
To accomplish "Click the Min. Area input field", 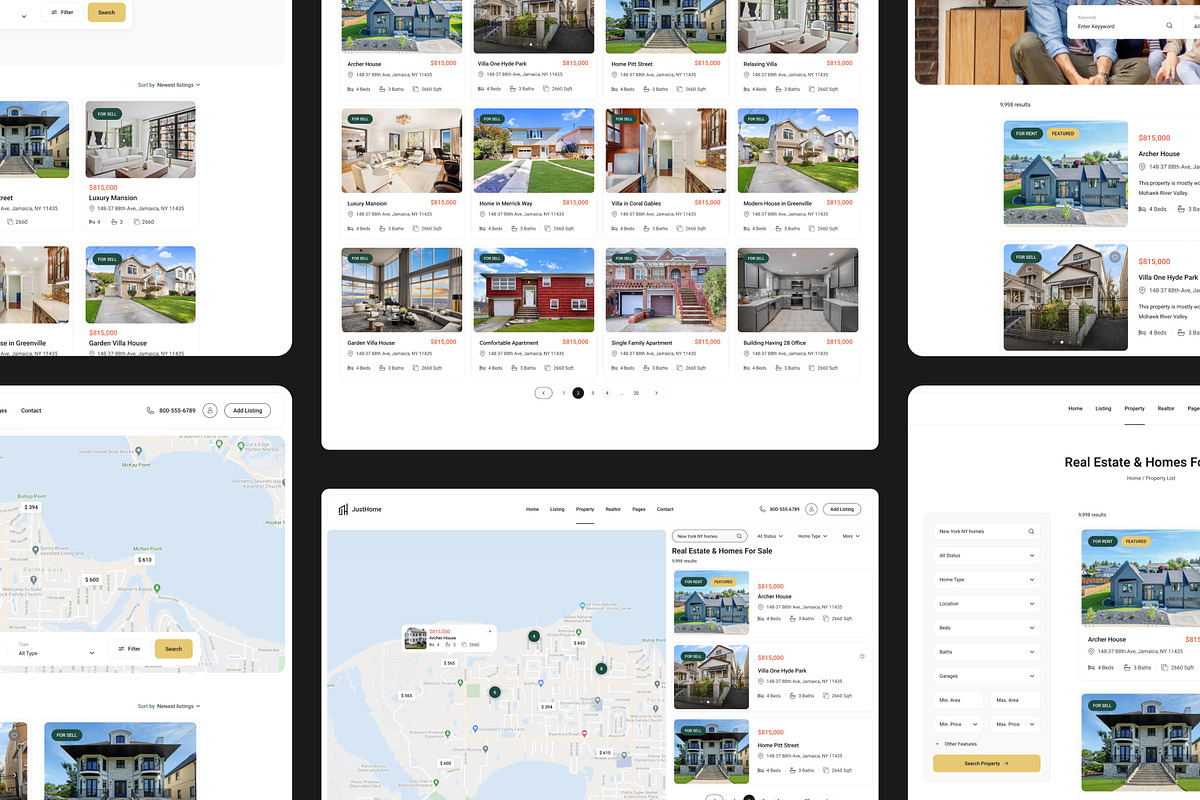I will click(958, 700).
